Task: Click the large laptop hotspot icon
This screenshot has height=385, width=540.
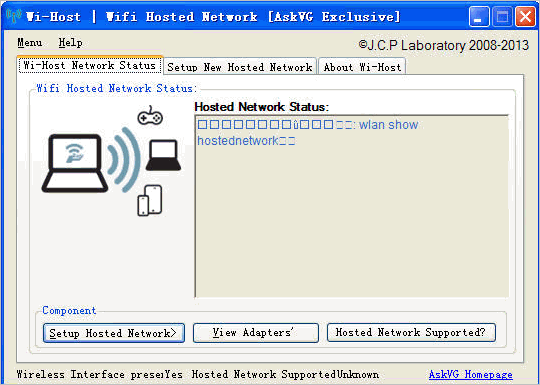Action: click(75, 163)
